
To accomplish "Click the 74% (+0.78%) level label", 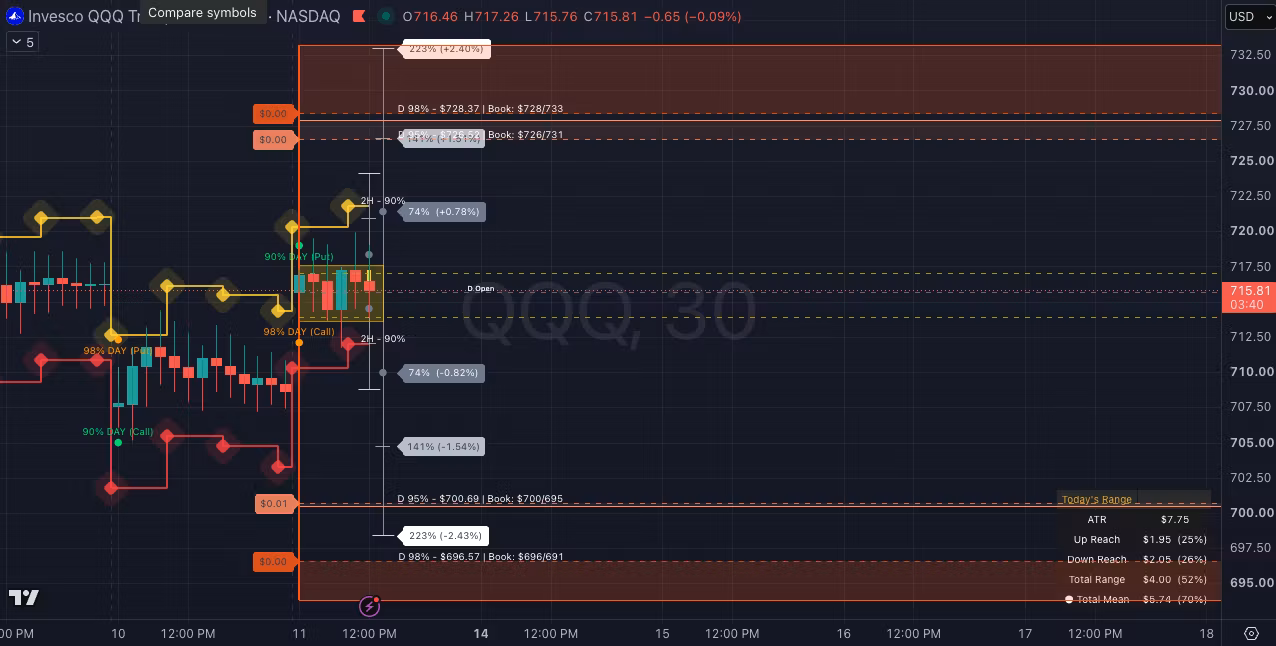I will (x=444, y=212).
